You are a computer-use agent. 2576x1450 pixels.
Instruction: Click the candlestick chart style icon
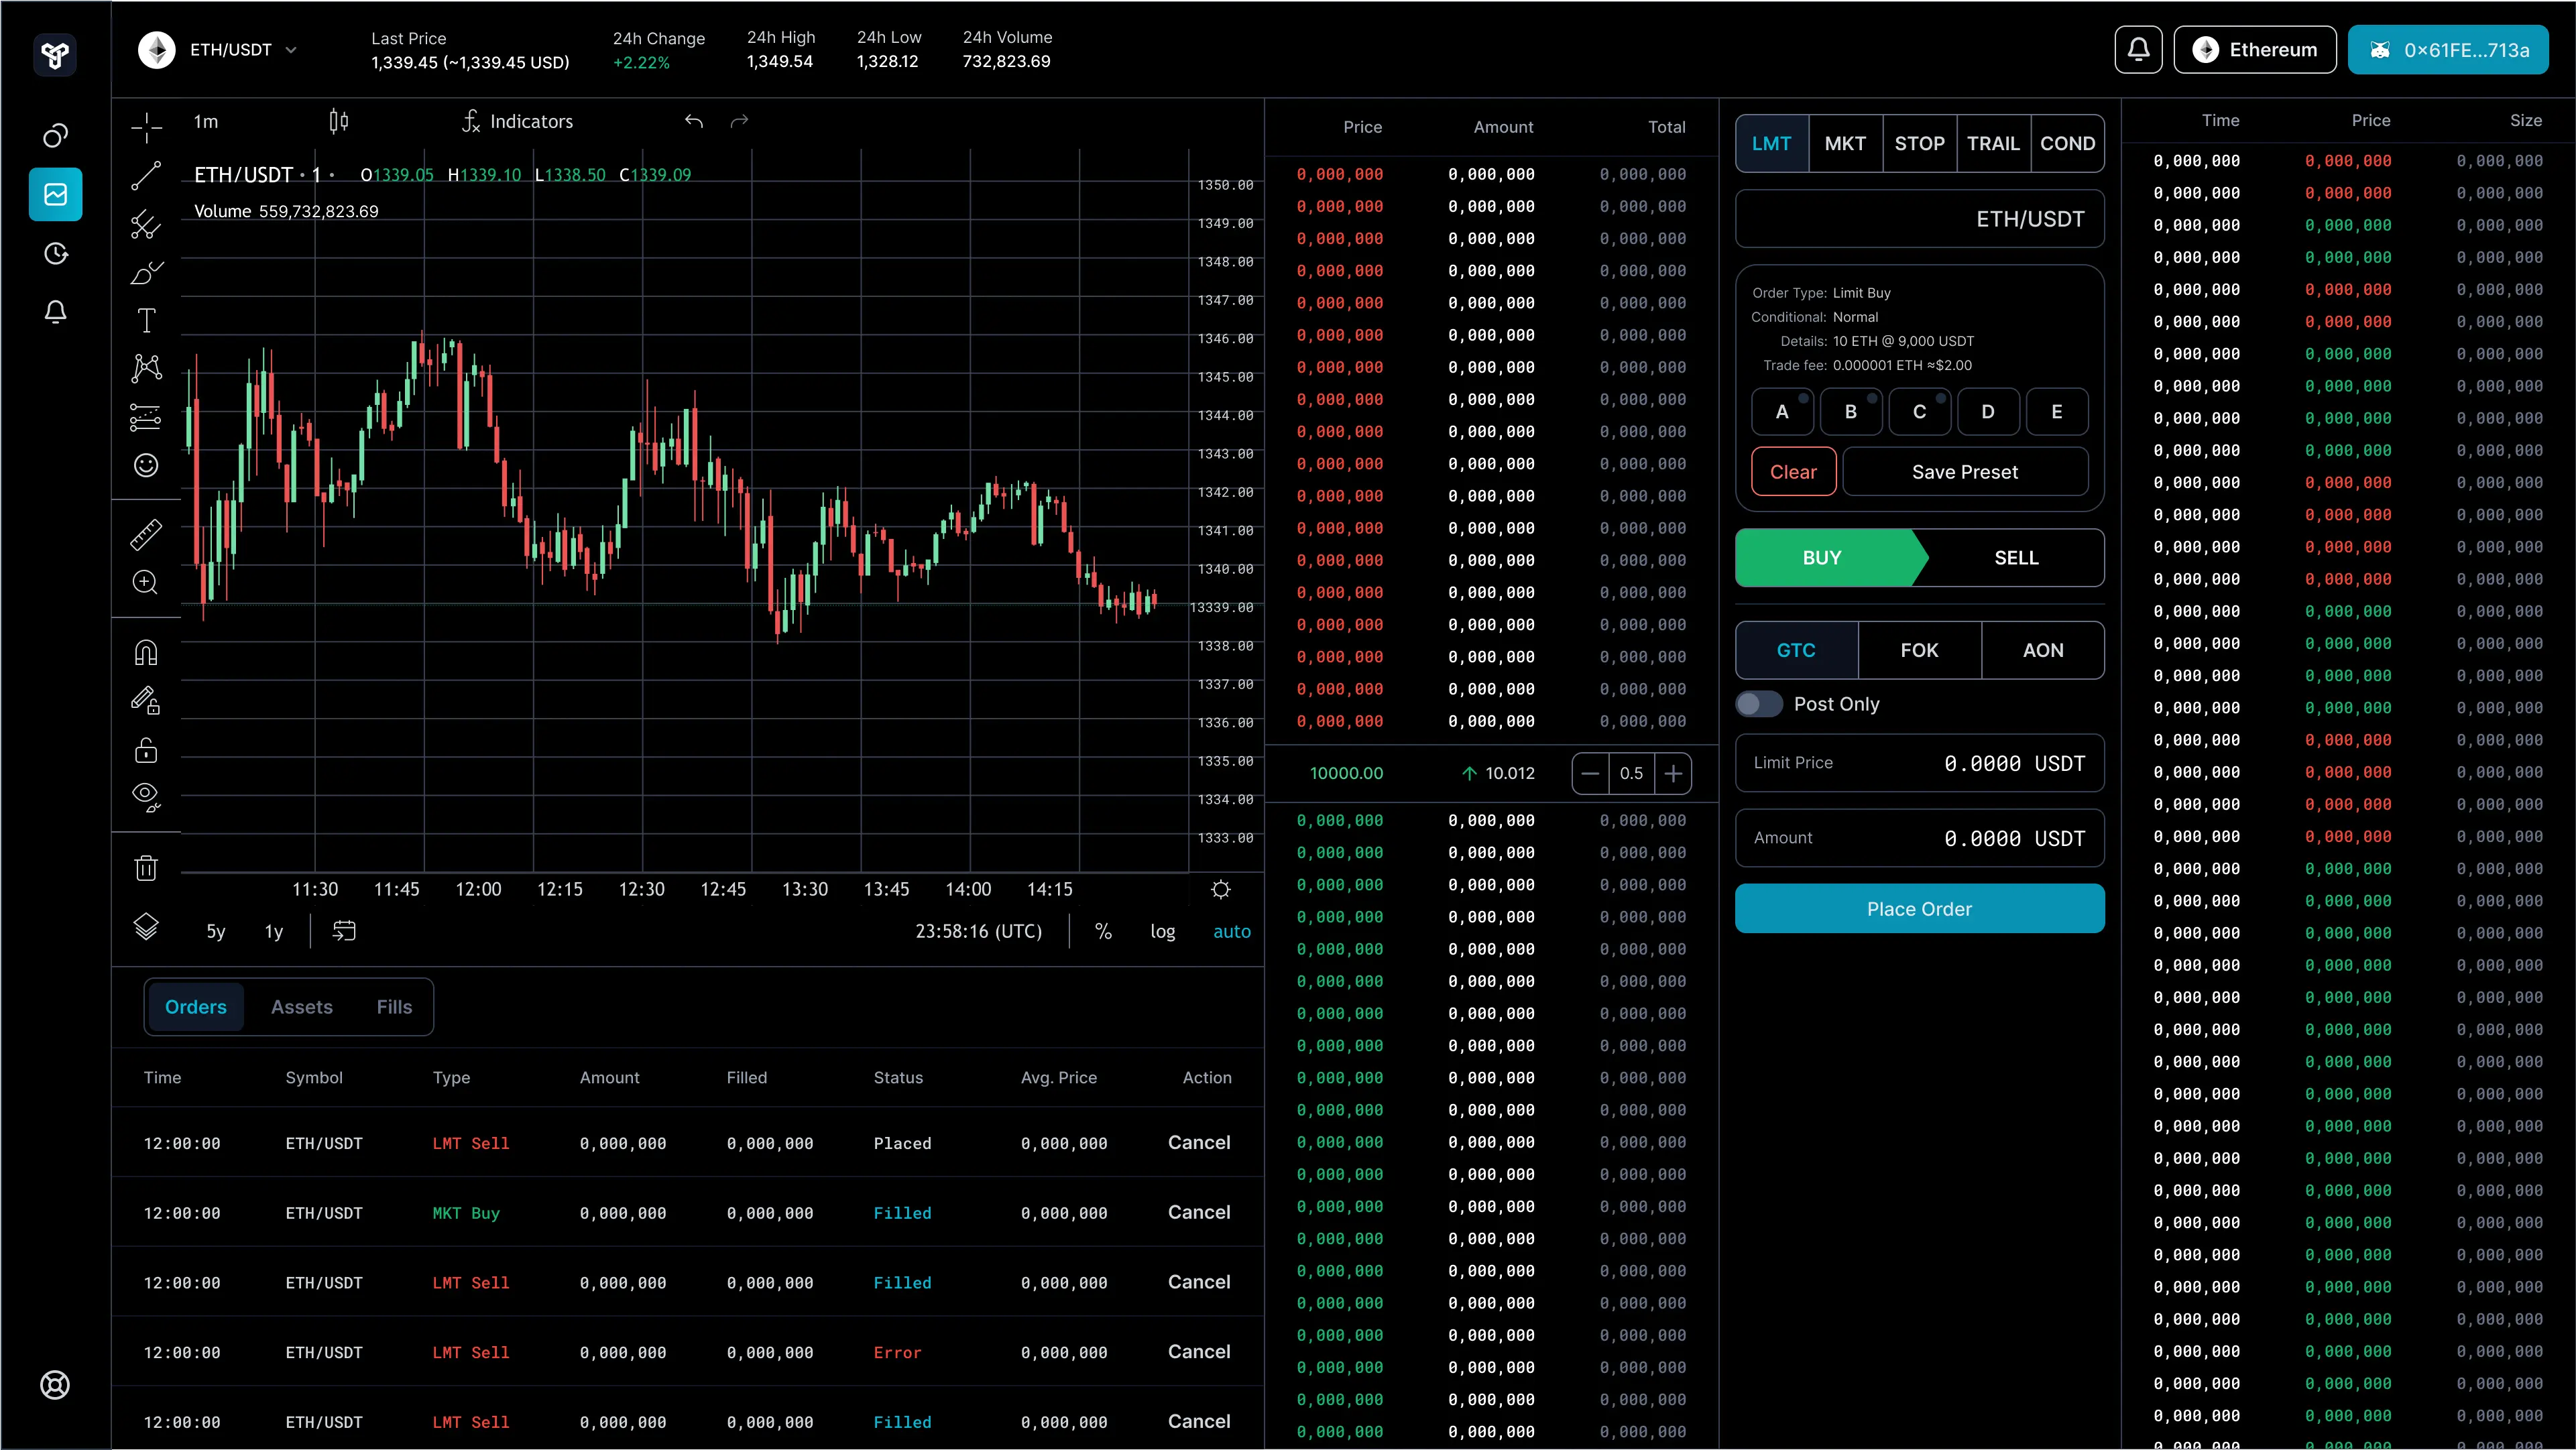coord(339,121)
